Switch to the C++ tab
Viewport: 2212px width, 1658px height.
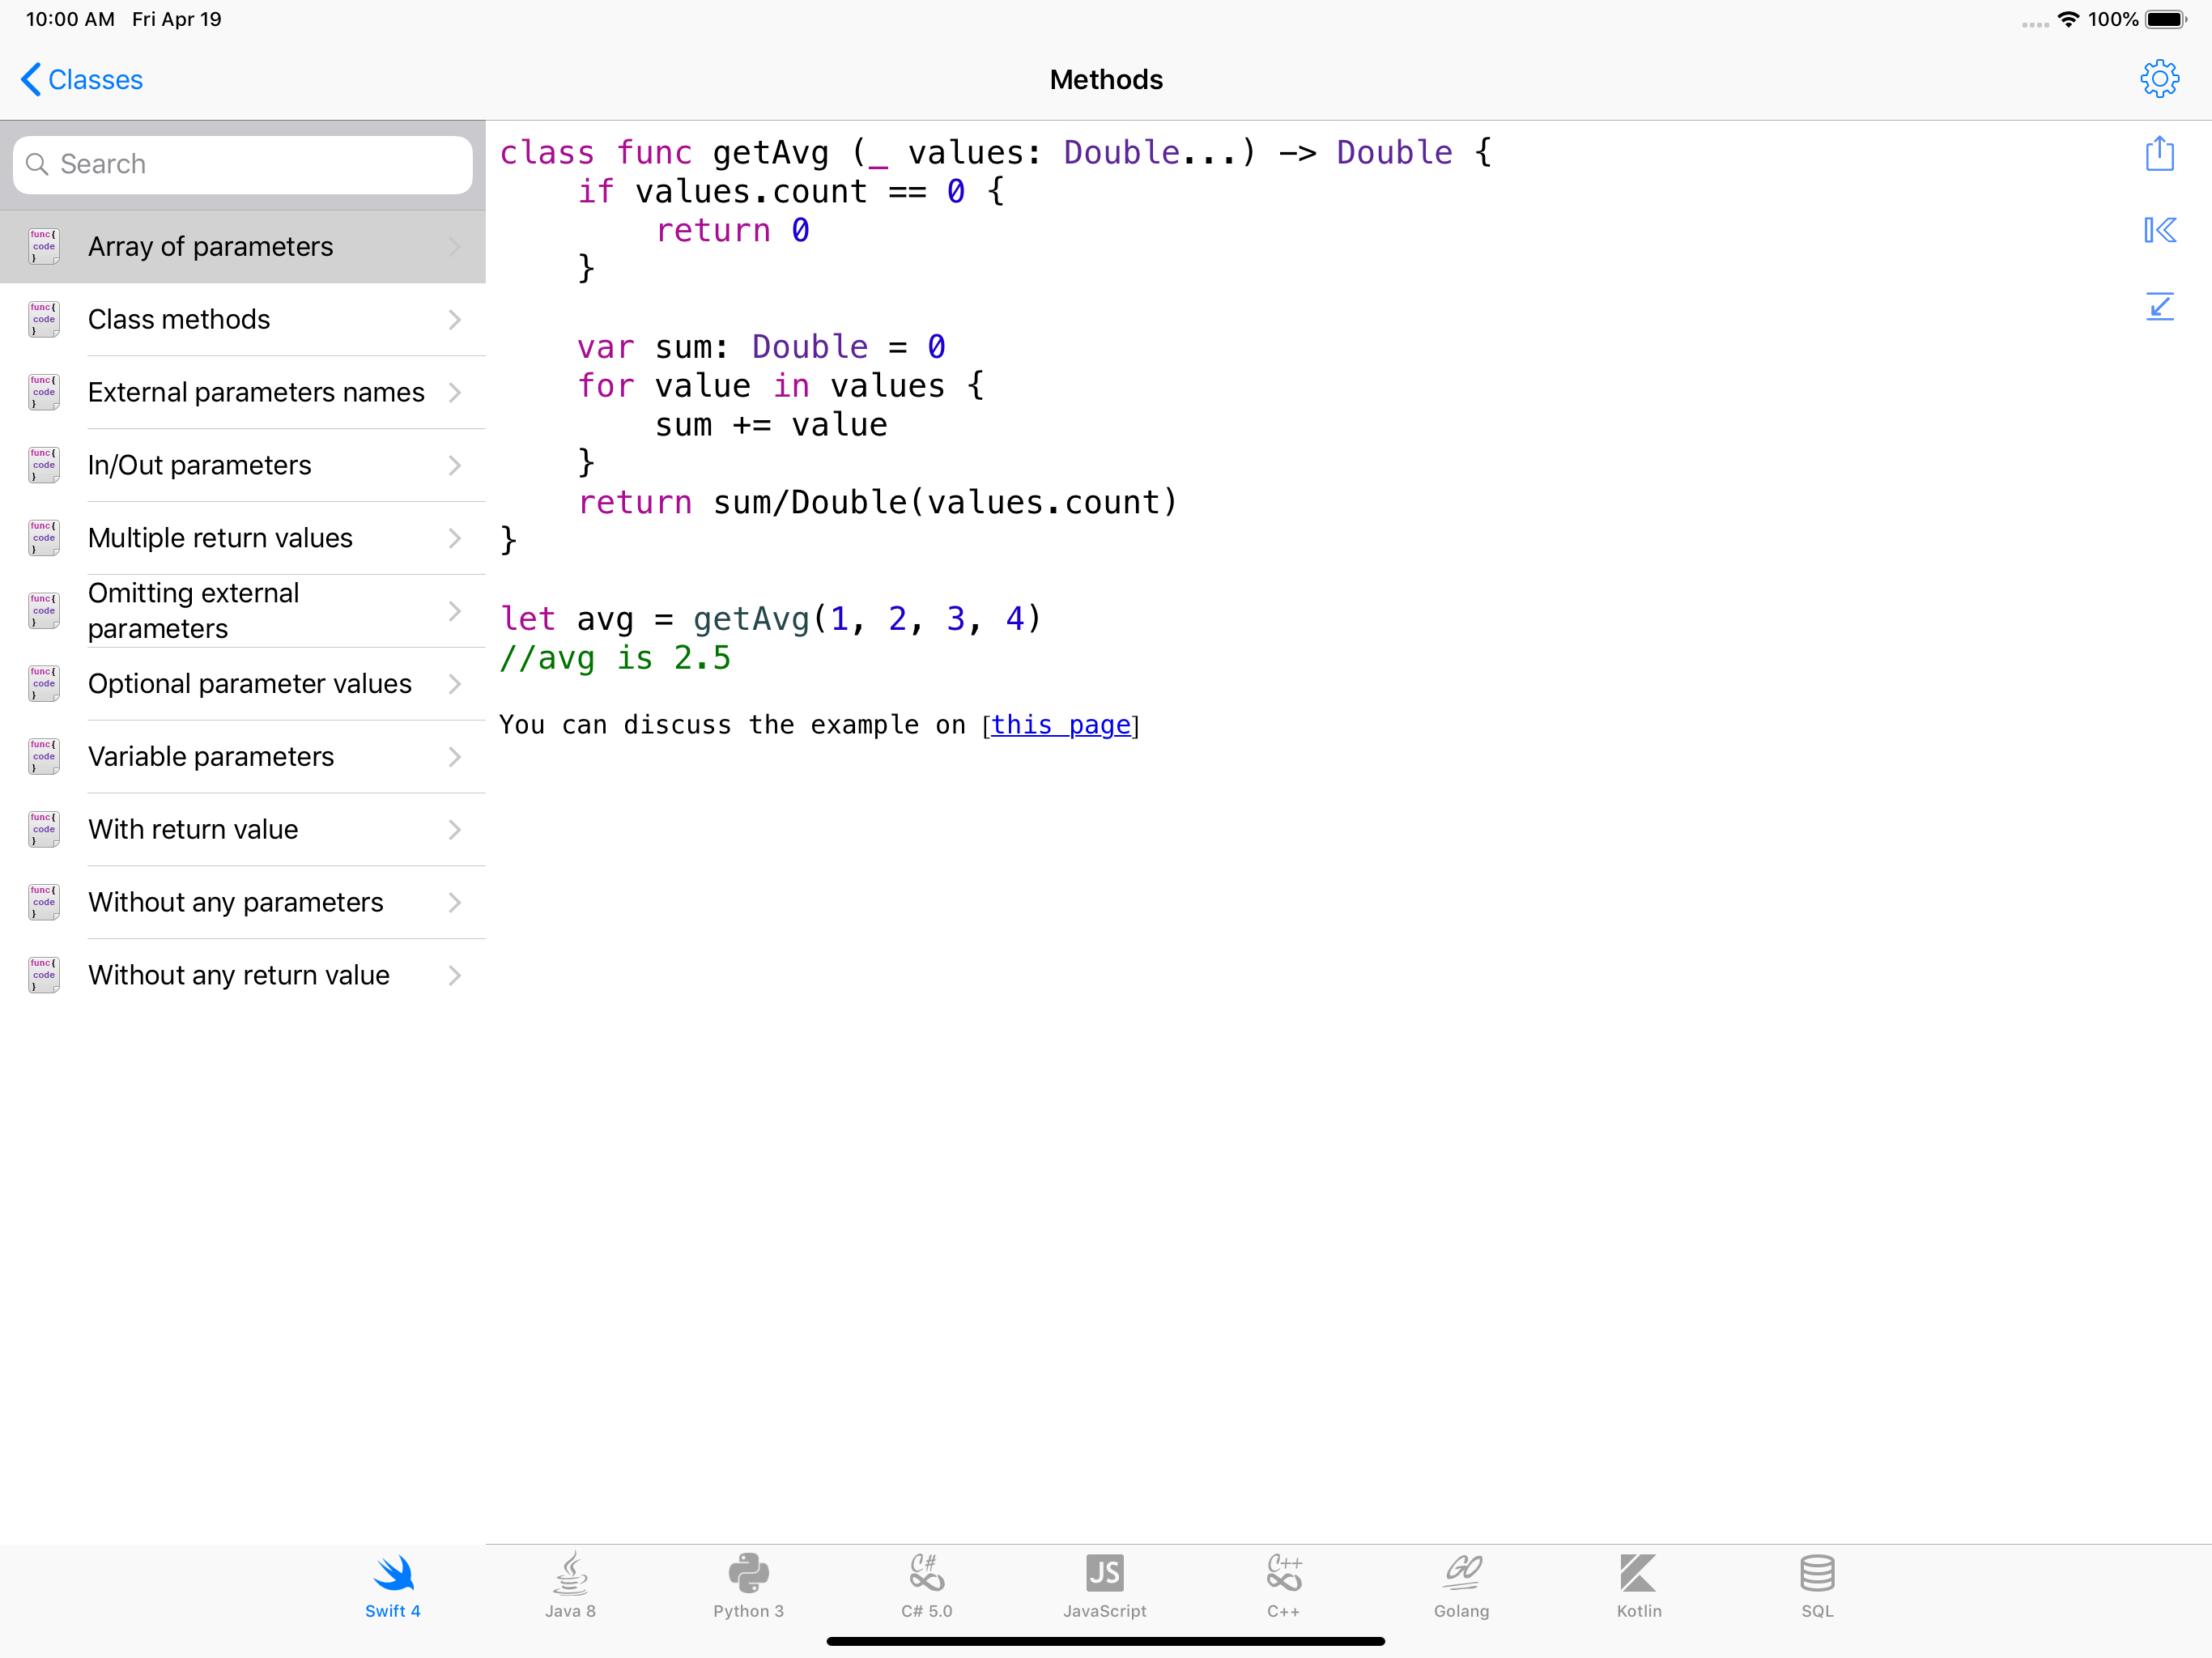1283,1586
